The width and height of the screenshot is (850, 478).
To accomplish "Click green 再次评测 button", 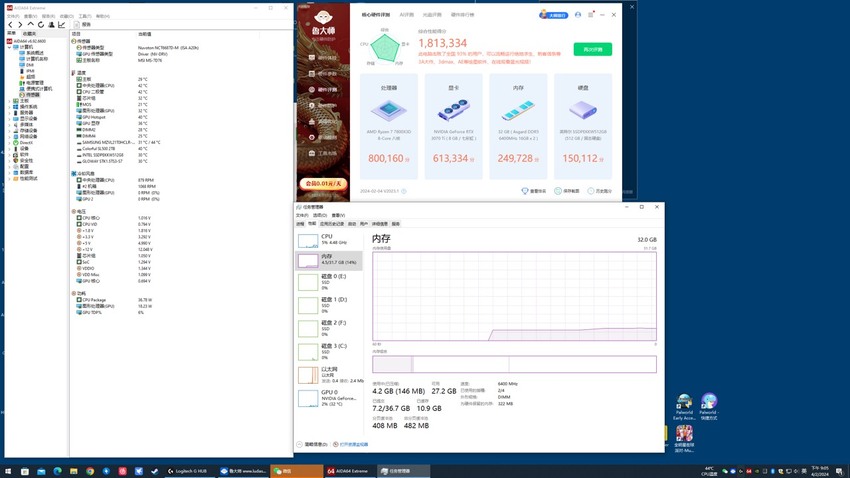I will click(x=593, y=49).
